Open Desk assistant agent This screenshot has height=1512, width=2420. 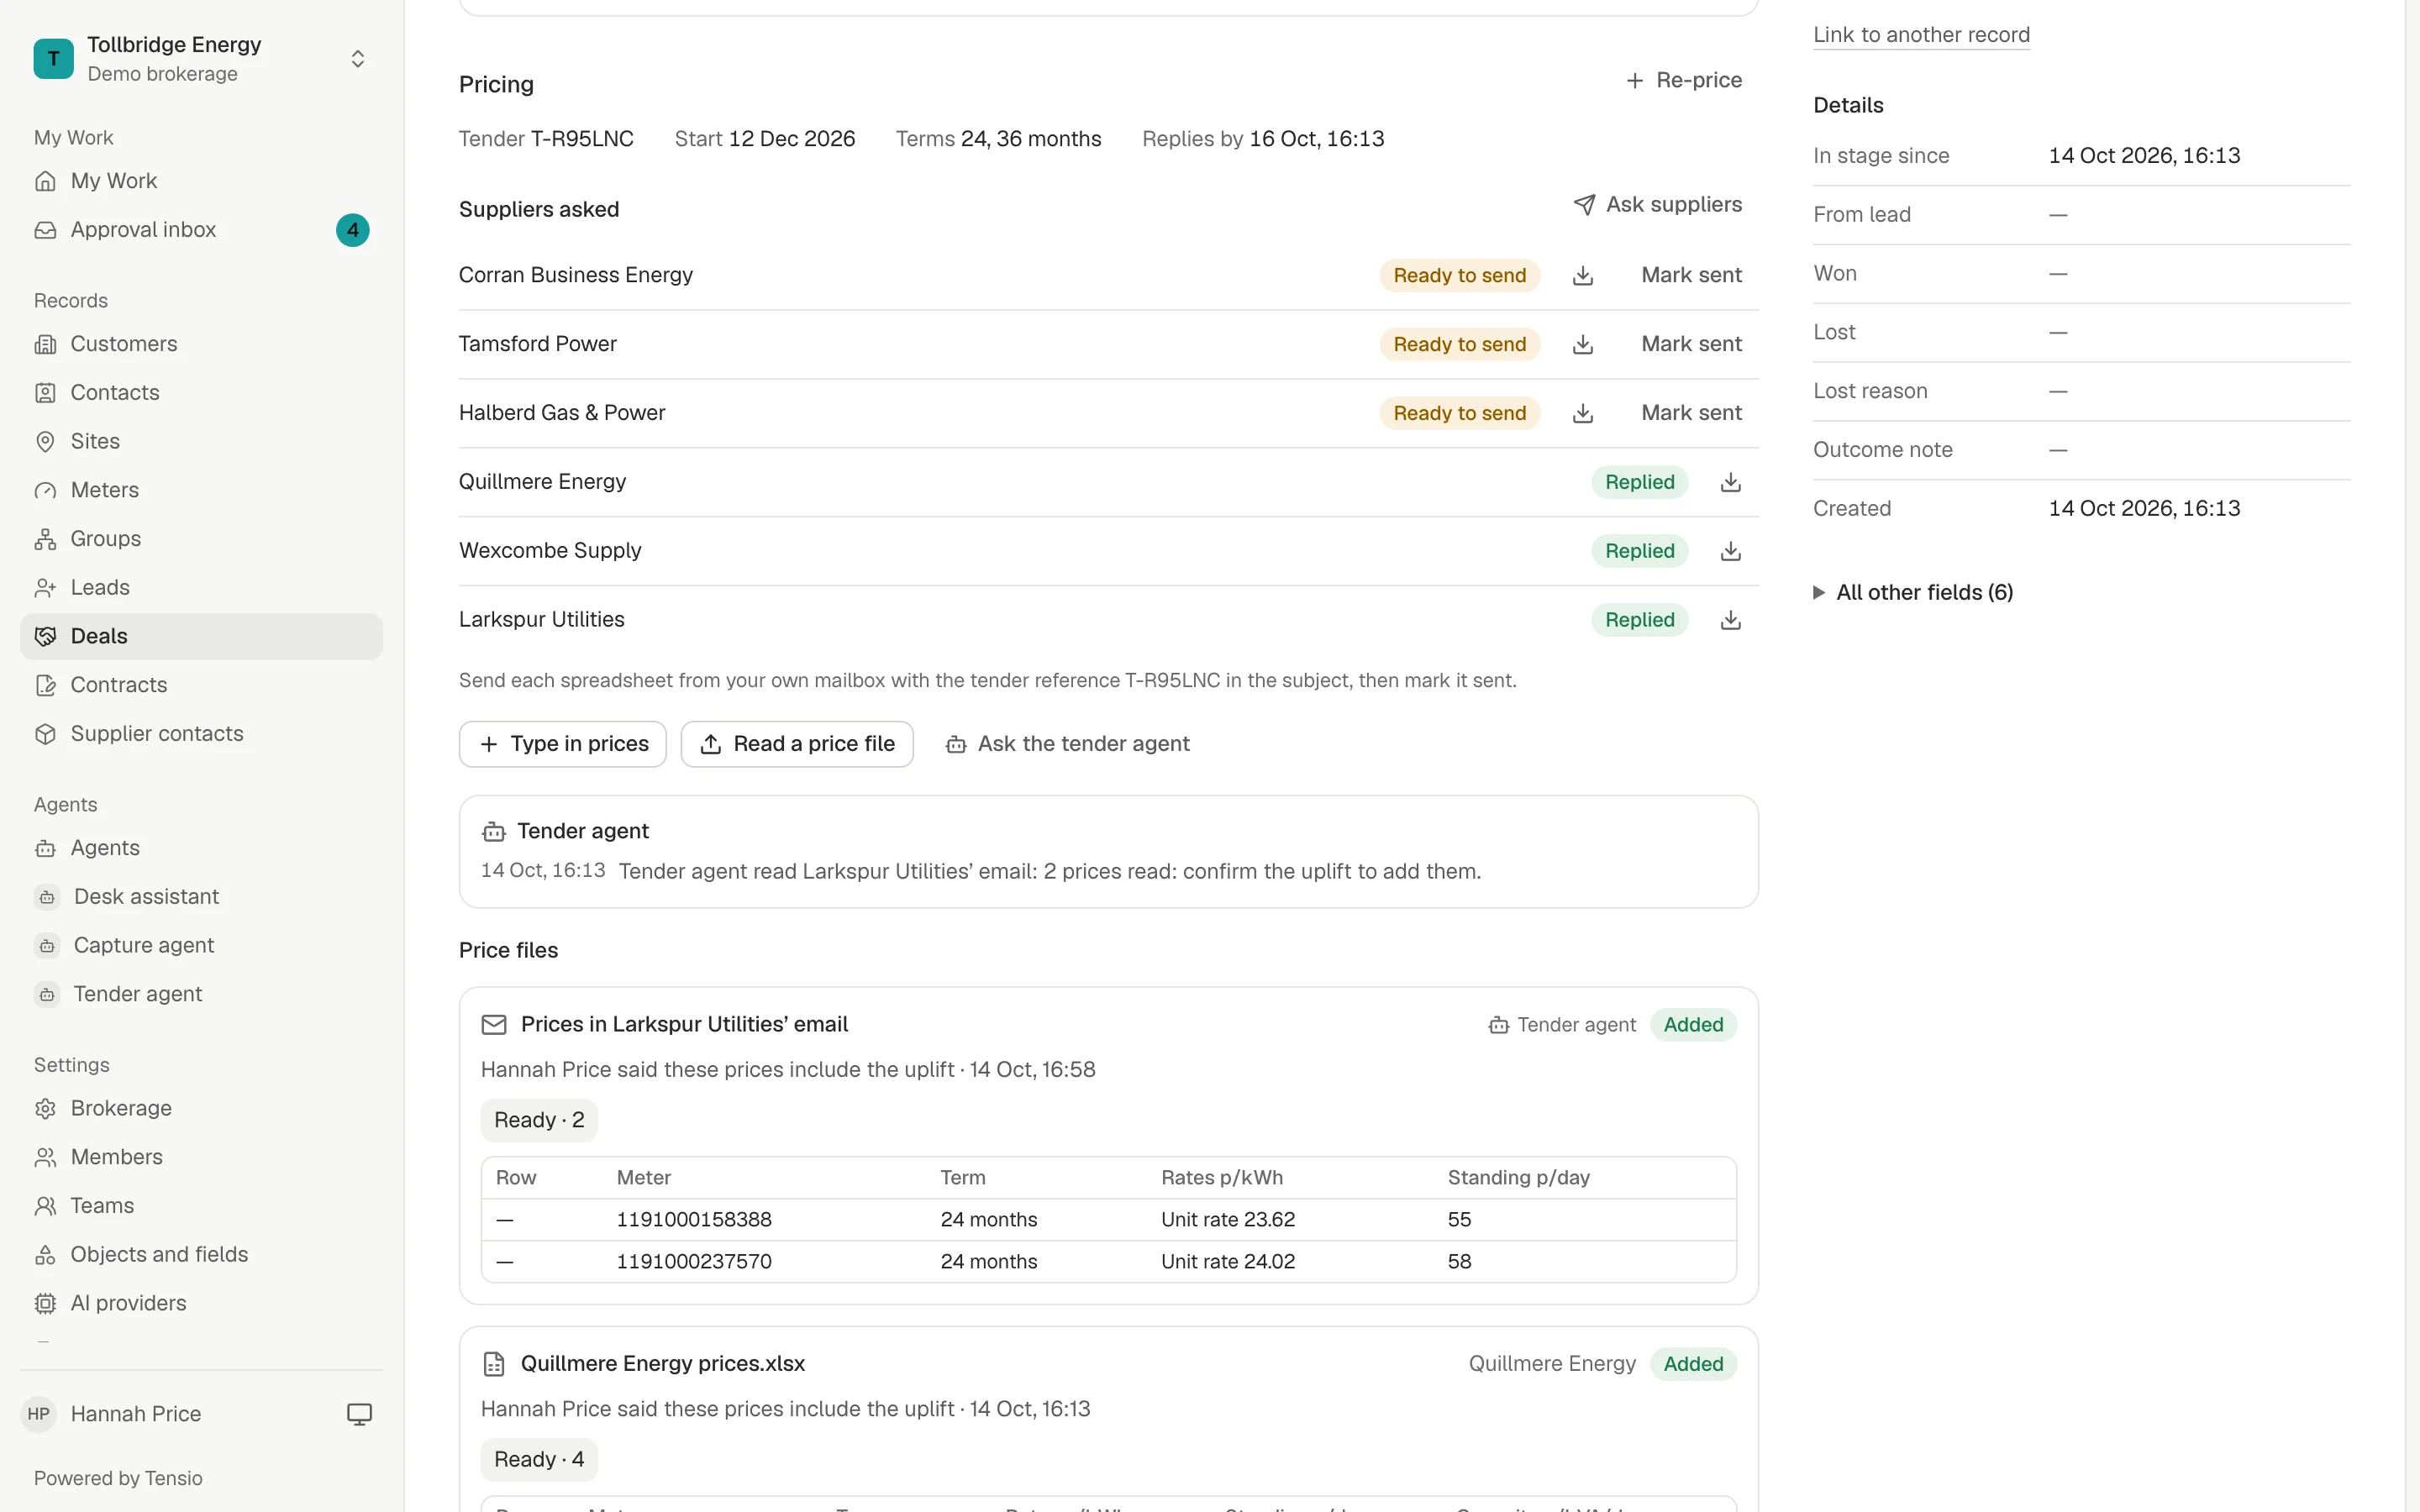pyautogui.click(x=201, y=897)
